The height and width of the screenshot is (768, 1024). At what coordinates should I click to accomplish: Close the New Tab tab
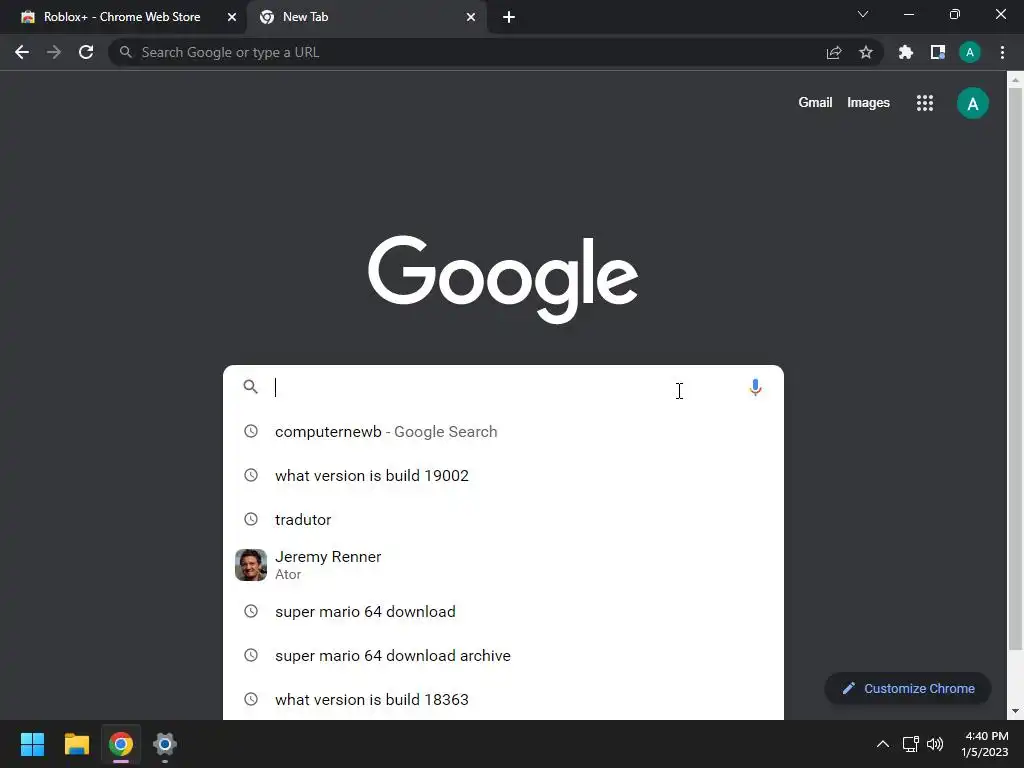pyautogui.click(x=471, y=17)
